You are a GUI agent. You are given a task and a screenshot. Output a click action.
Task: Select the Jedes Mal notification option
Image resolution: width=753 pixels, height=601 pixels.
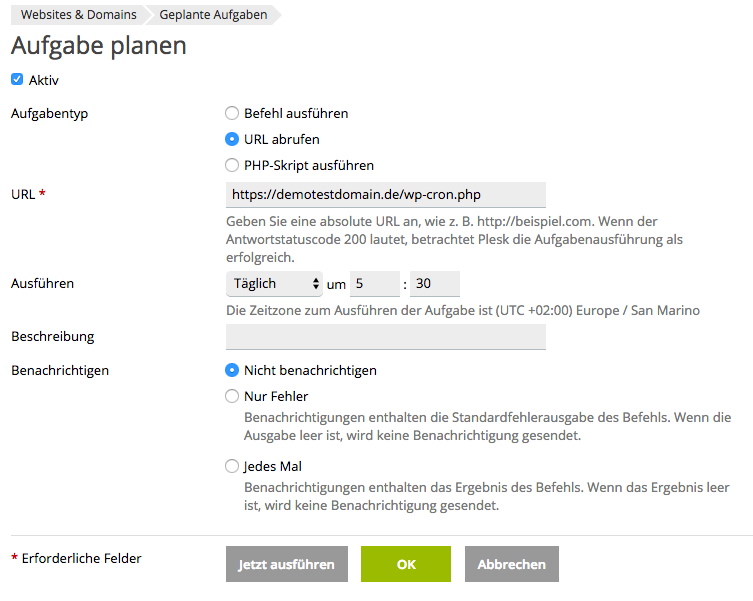coord(232,466)
